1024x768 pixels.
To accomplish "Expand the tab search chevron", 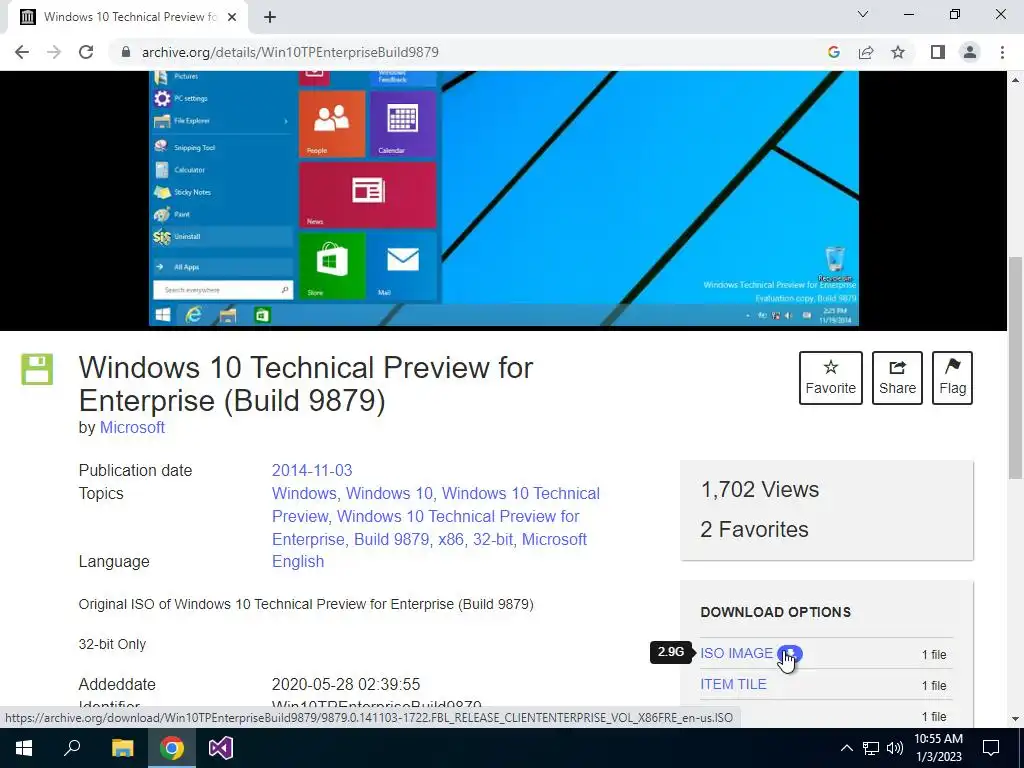I will (x=863, y=14).
